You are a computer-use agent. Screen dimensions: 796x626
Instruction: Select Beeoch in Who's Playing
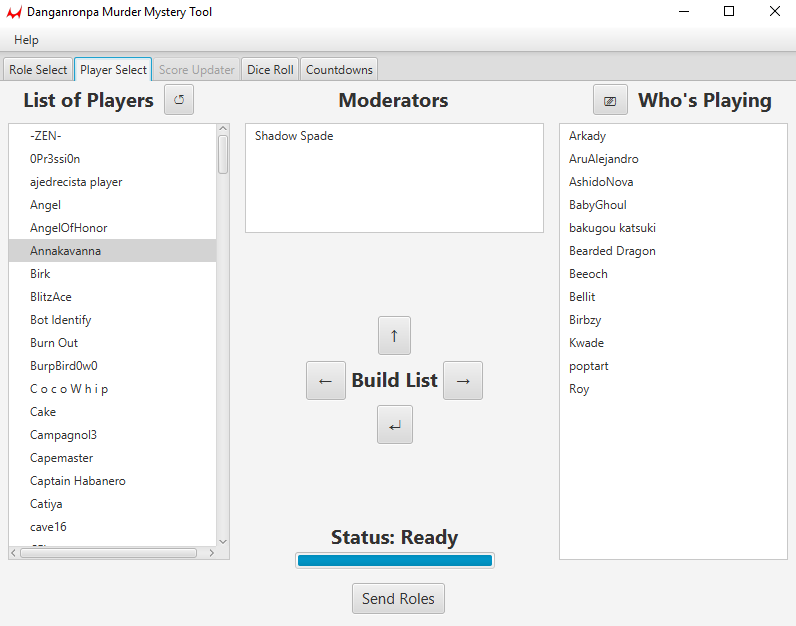click(x=673, y=274)
